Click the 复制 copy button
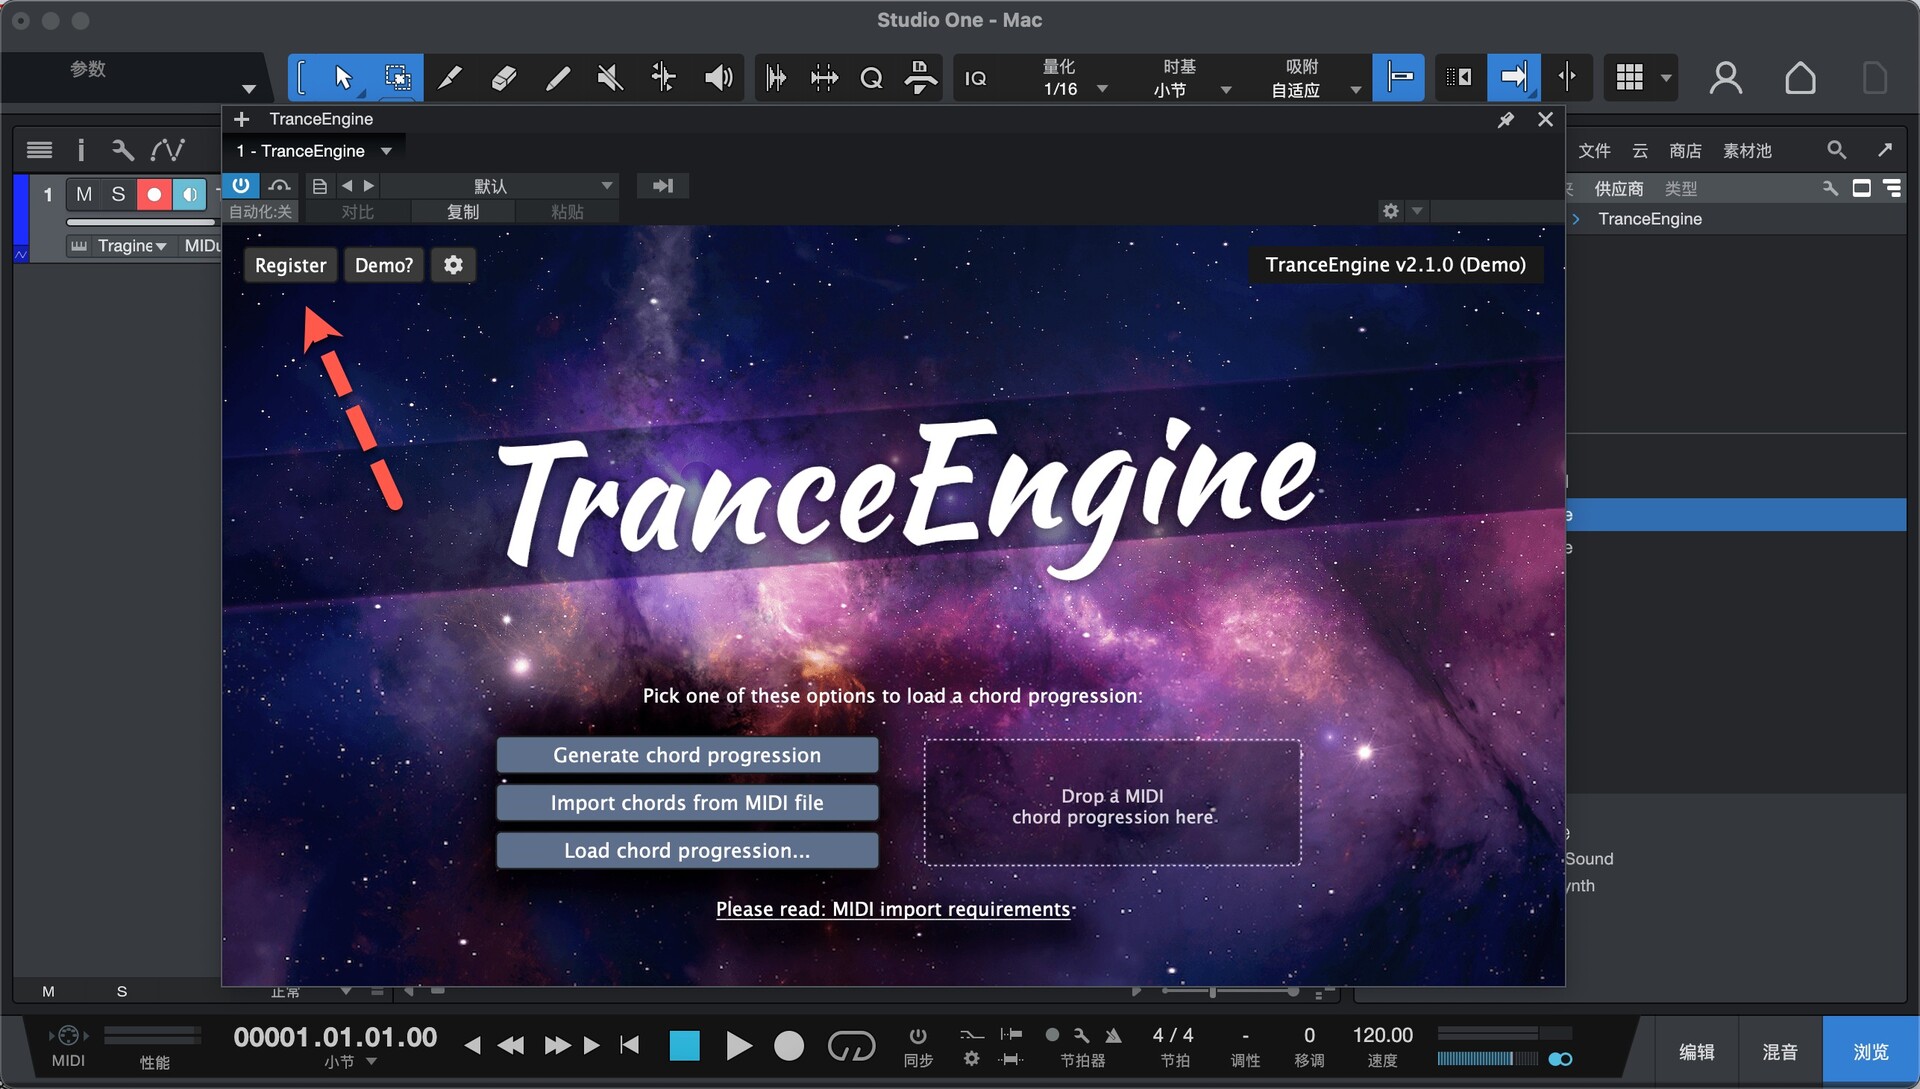 pos(462,212)
